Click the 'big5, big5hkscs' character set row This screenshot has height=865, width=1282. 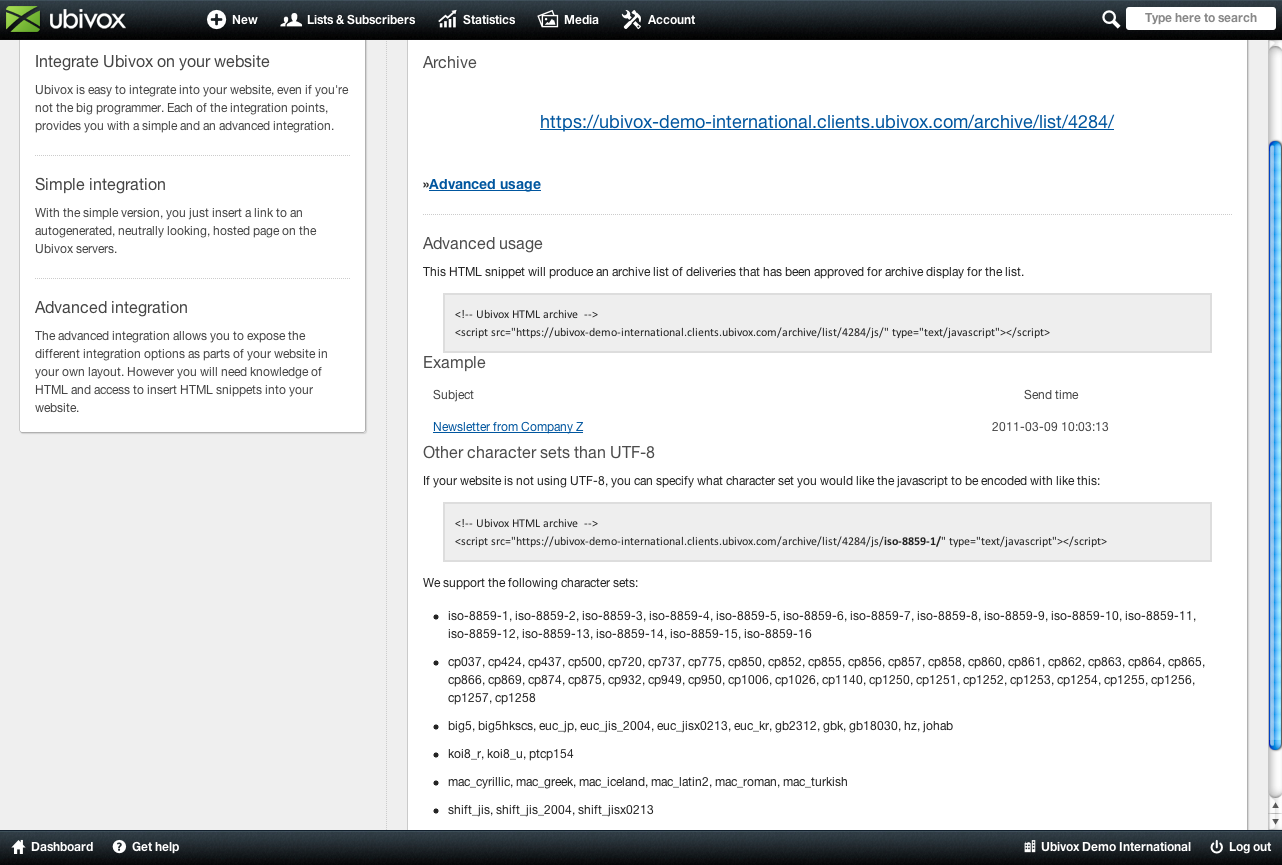tap(700, 726)
